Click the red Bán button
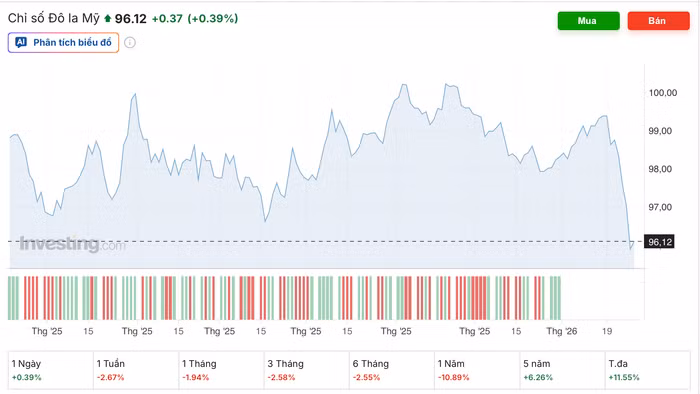 point(658,21)
